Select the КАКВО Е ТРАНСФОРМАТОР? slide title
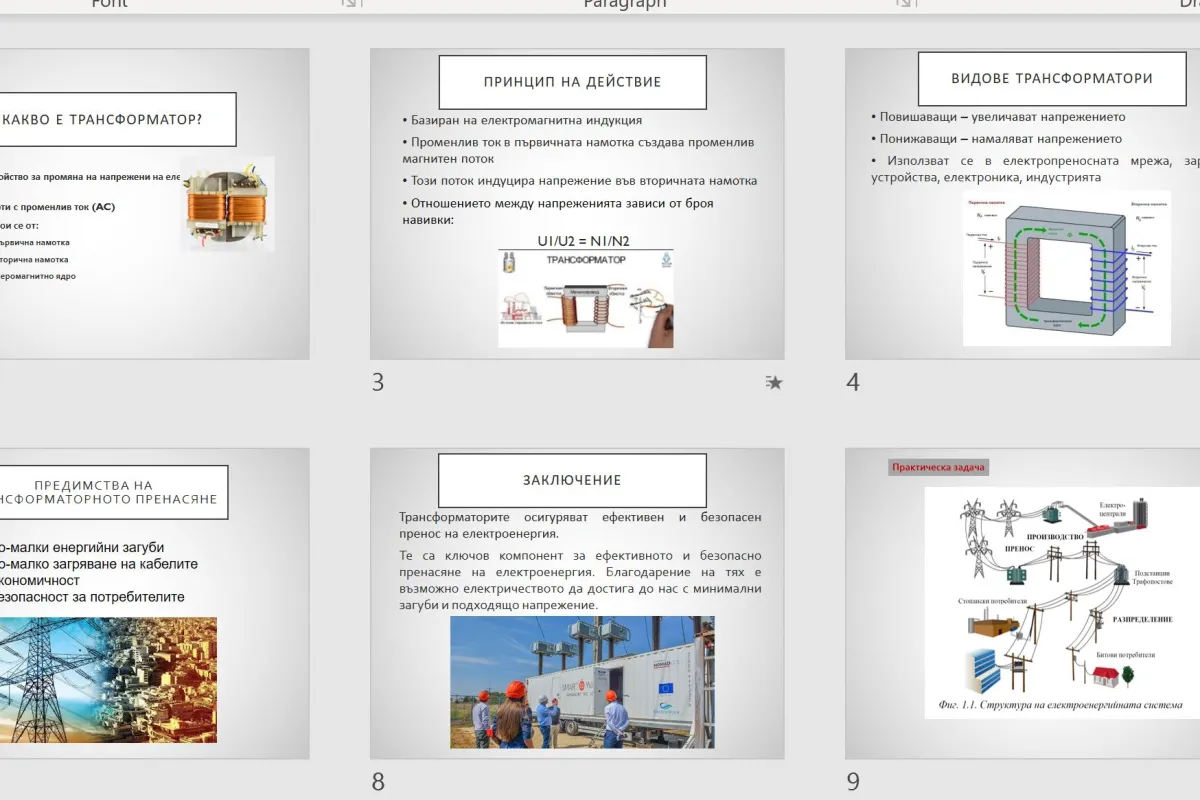The width and height of the screenshot is (1200, 800). pos(112,120)
